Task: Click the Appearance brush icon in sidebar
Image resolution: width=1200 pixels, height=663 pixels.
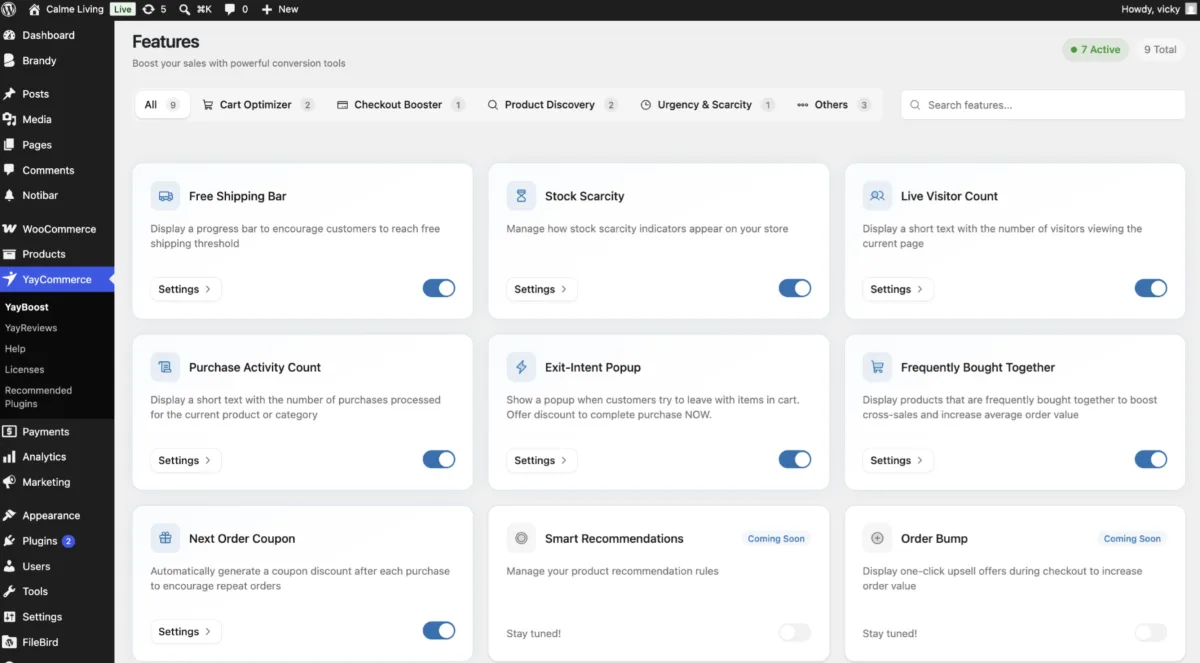Action: click(x=10, y=516)
